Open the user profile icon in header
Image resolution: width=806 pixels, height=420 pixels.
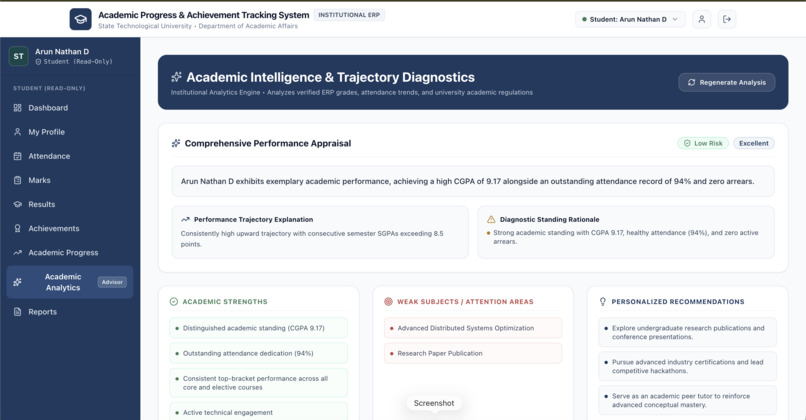coord(701,20)
